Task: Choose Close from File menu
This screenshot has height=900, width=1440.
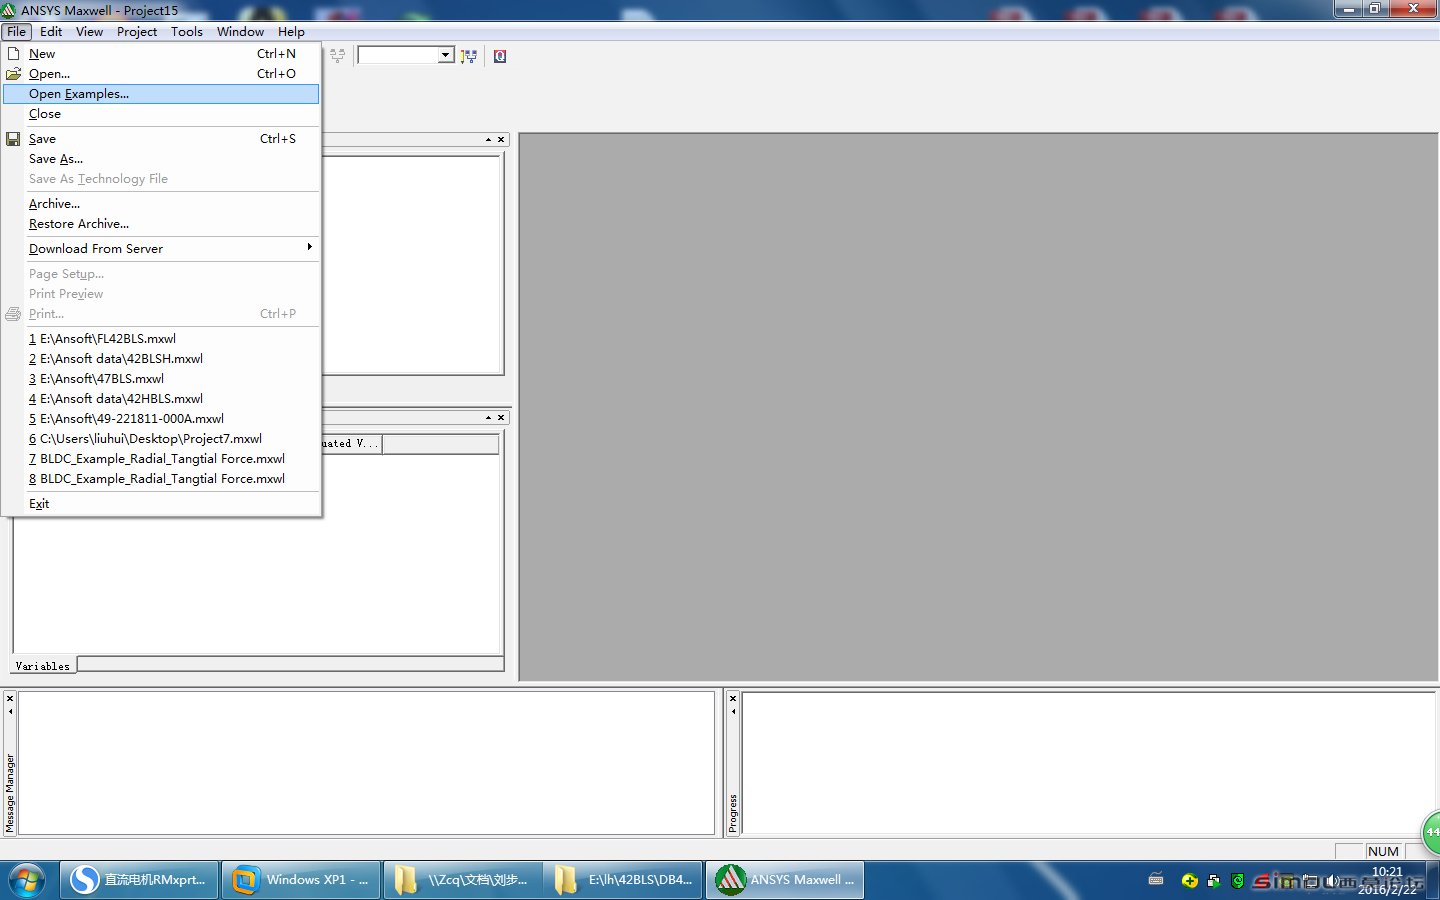Action: coord(161,114)
